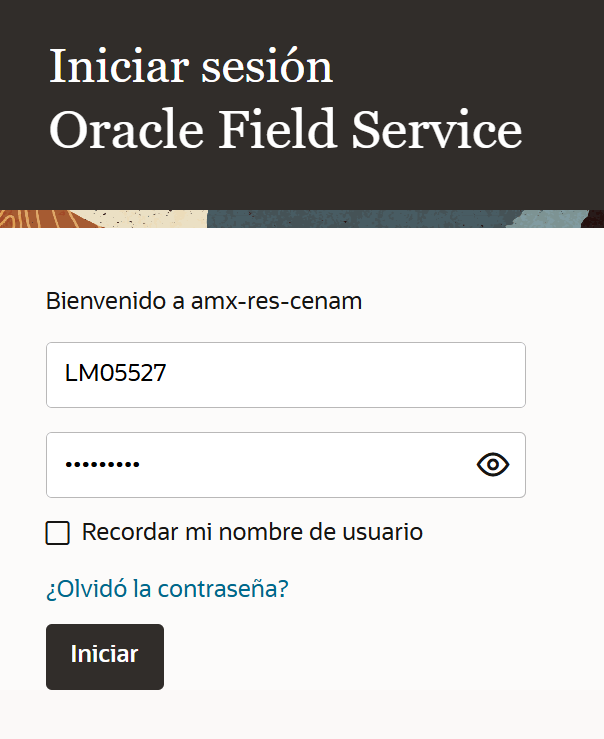Open the forgotten password recovery link

click(167, 589)
